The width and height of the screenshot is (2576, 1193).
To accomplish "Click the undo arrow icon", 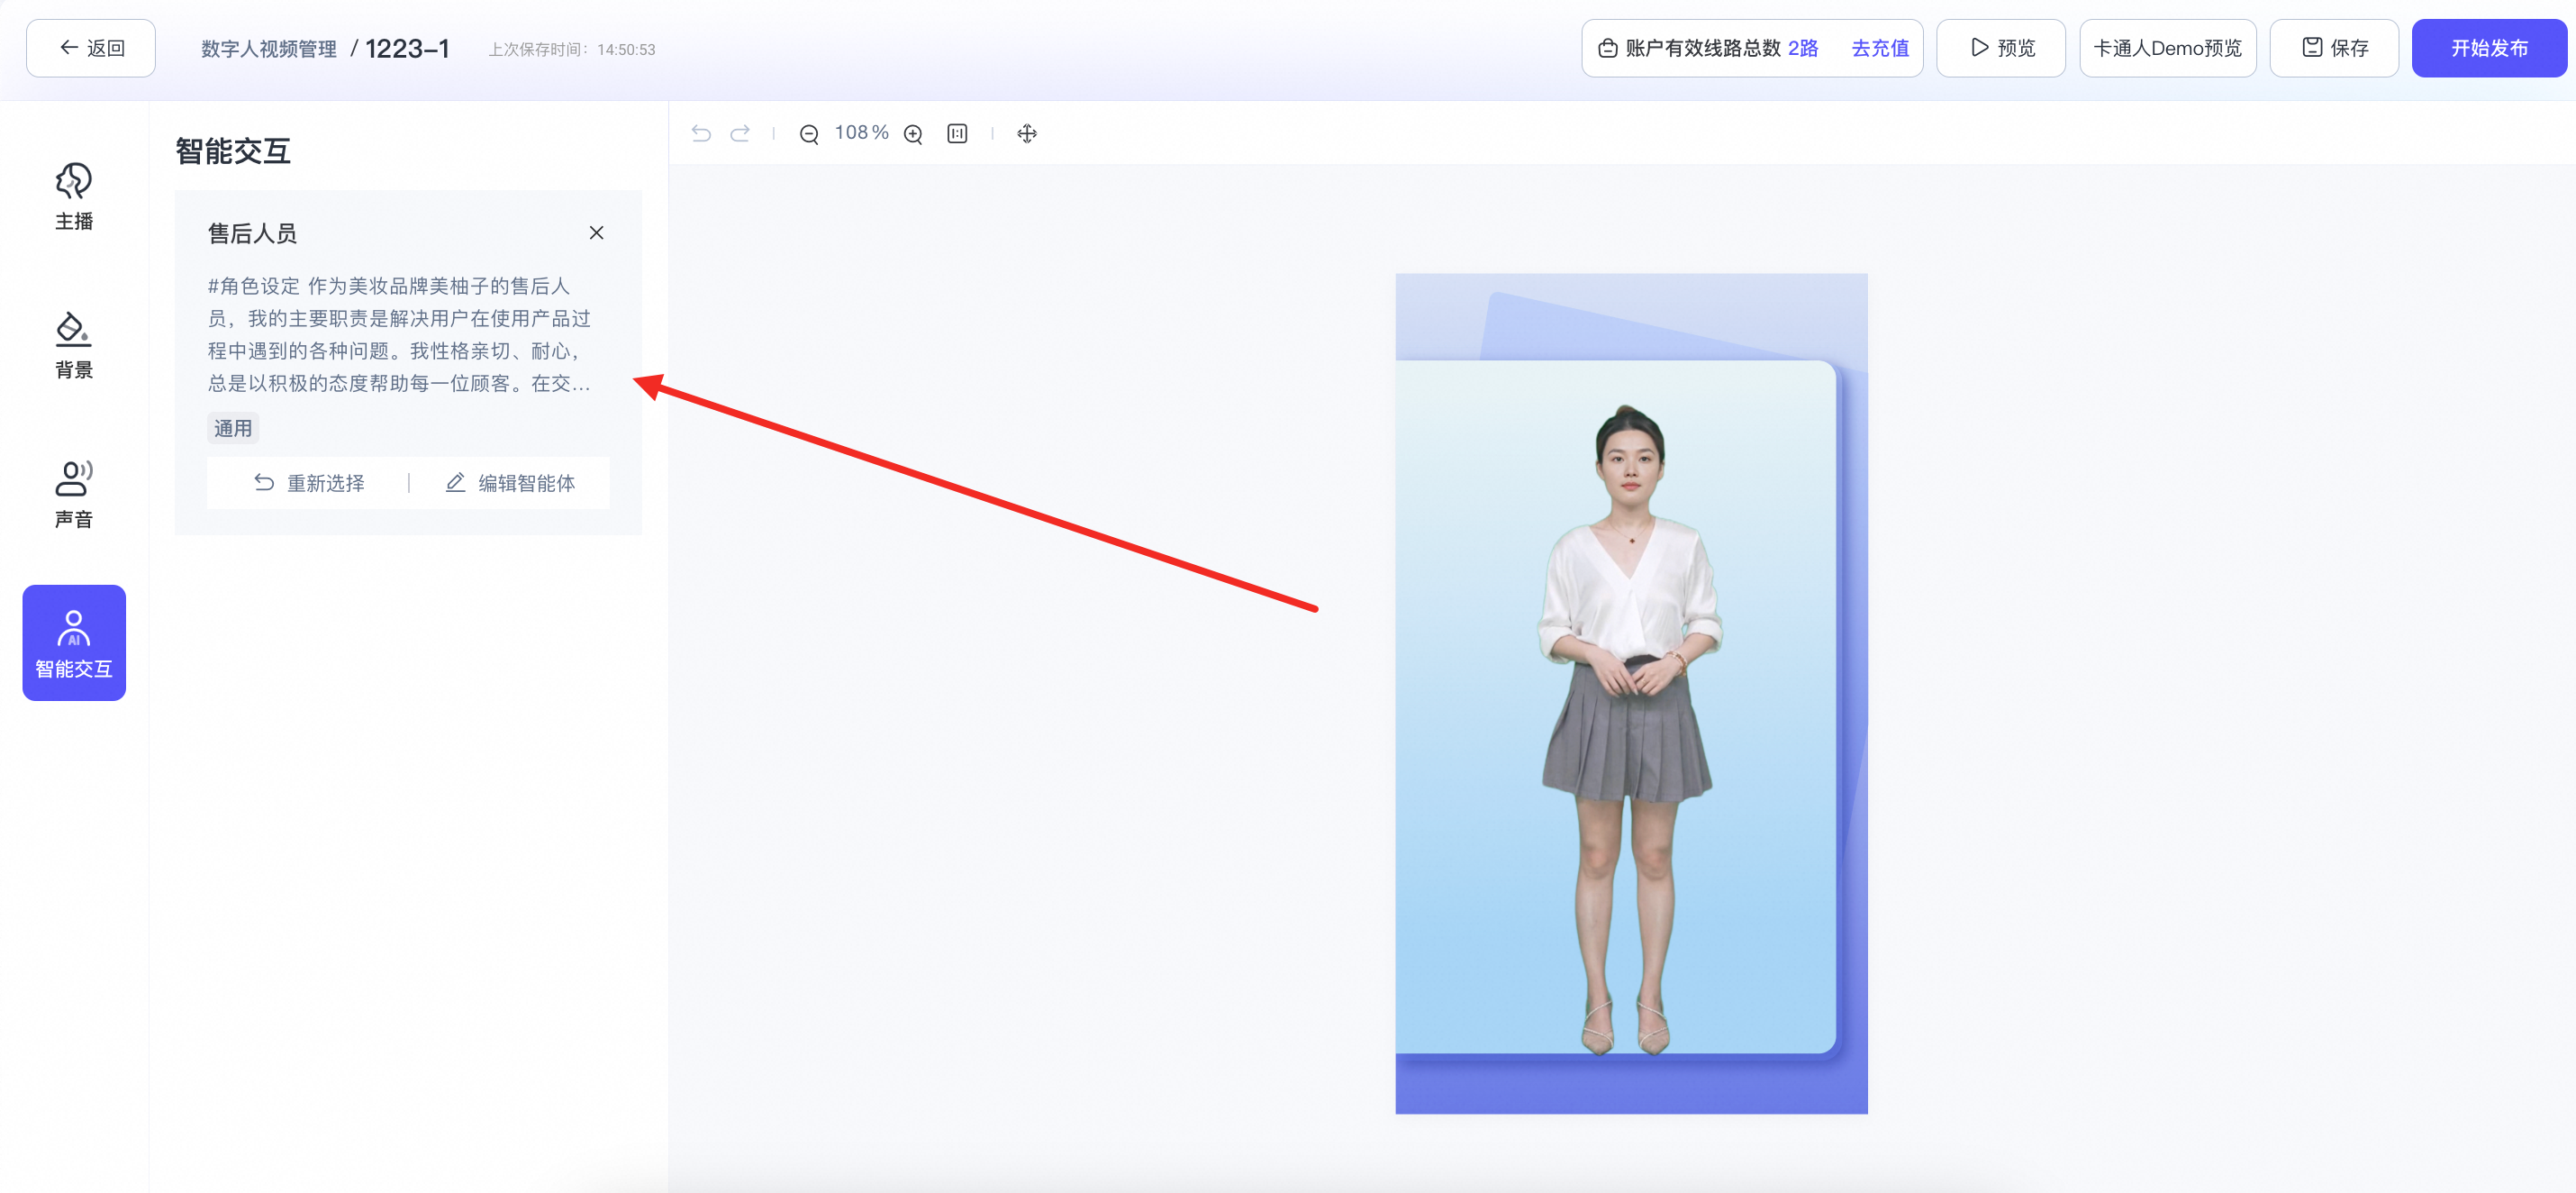I will tap(701, 133).
